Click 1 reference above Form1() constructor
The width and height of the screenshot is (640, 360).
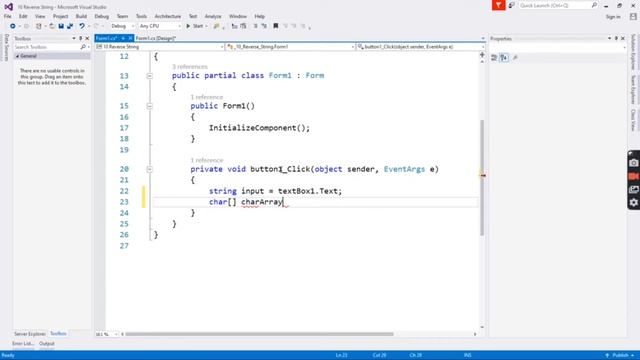207,97
